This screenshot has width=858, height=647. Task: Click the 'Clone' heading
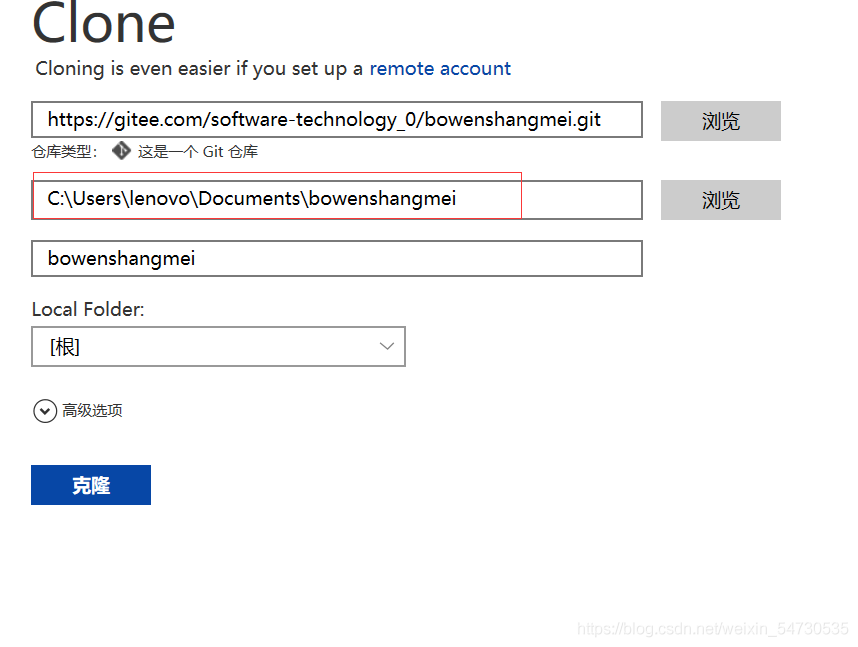click(103, 23)
